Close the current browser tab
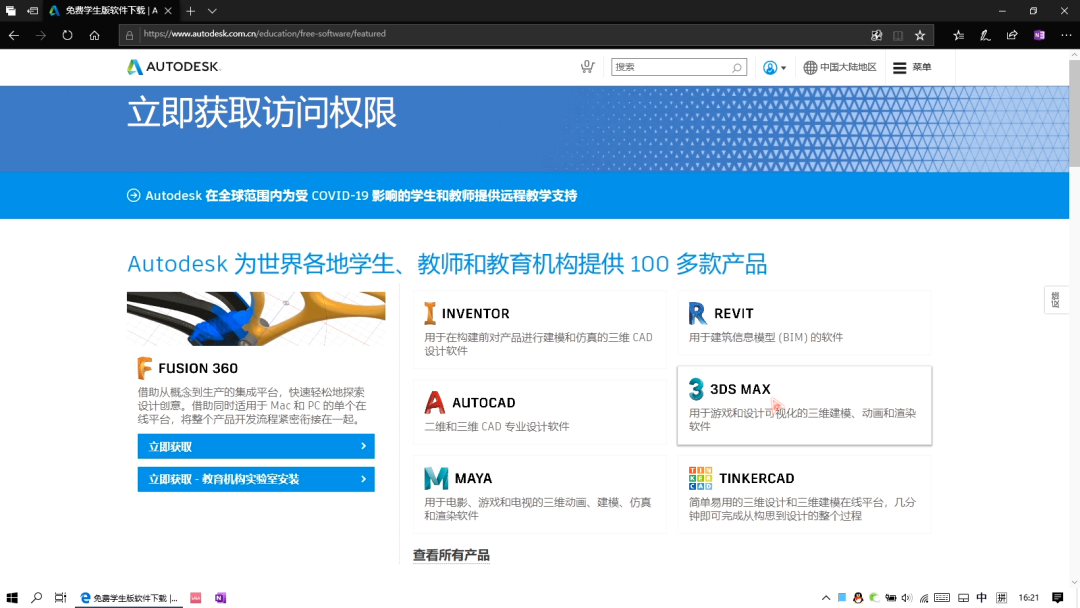 coord(168,11)
